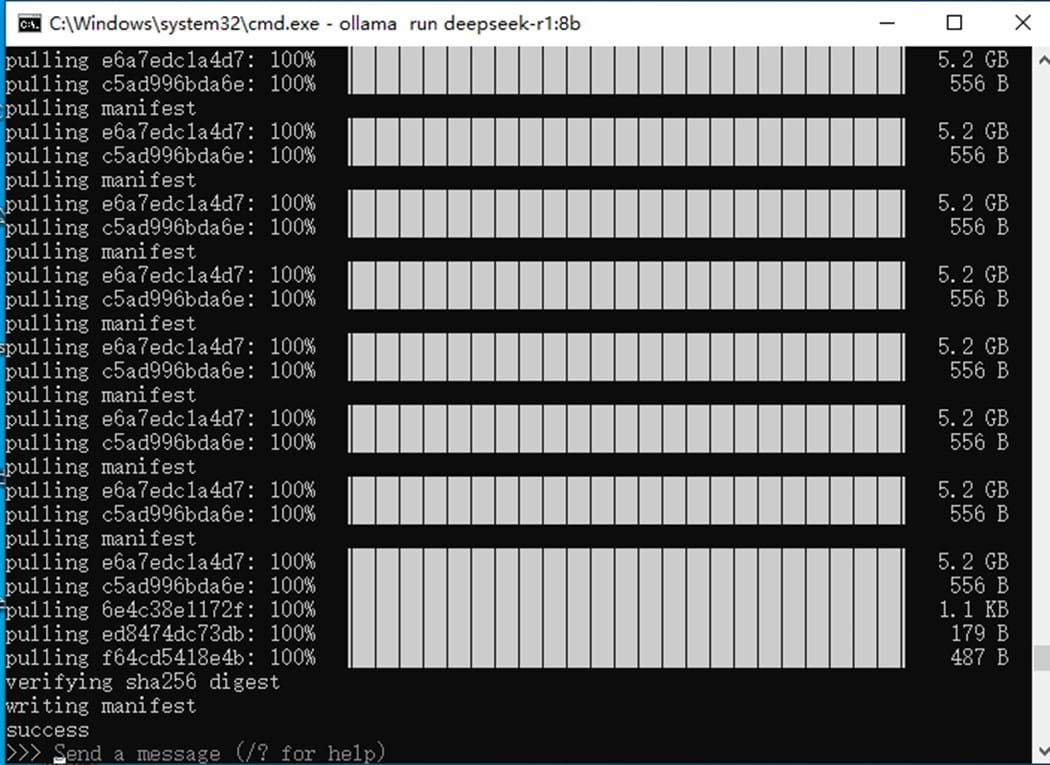The width and height of the screenshot is (1050, 765).
Task: Maximize the cmd.exe window
Action: pos(954,23)
